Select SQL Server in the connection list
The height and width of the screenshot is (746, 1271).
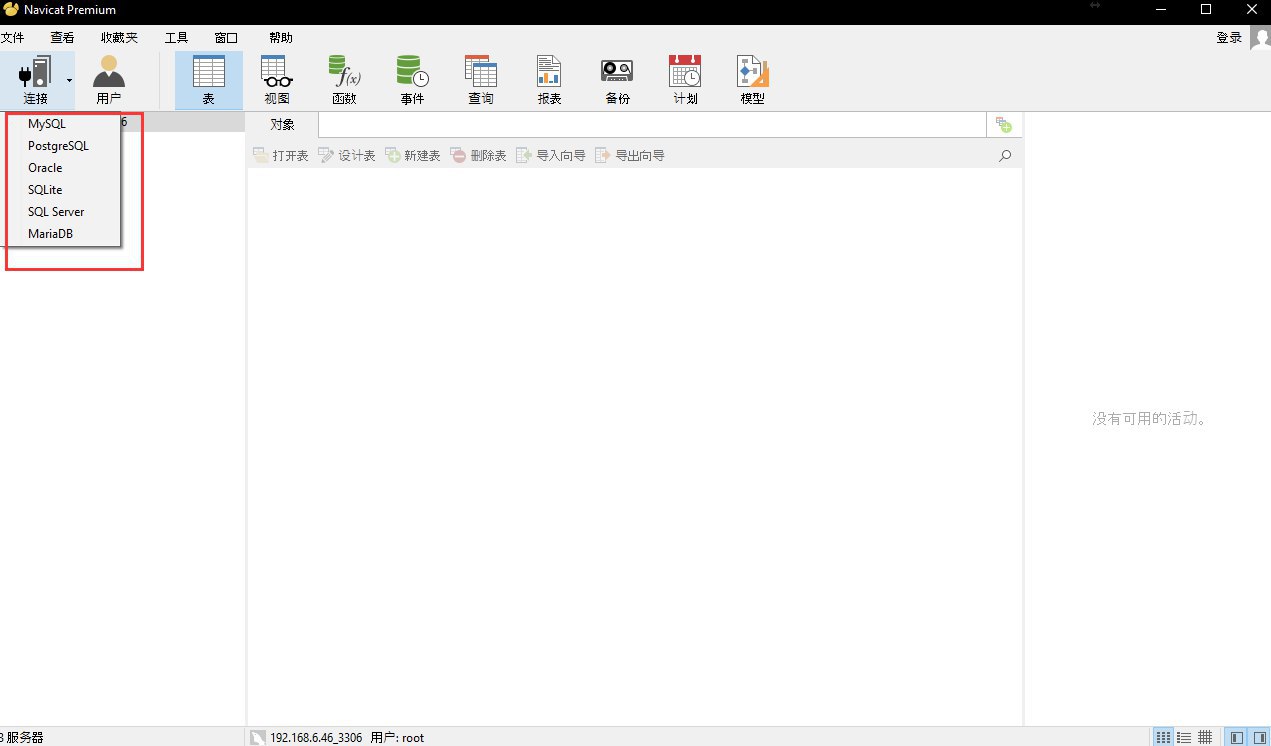(x=56, y=212)
